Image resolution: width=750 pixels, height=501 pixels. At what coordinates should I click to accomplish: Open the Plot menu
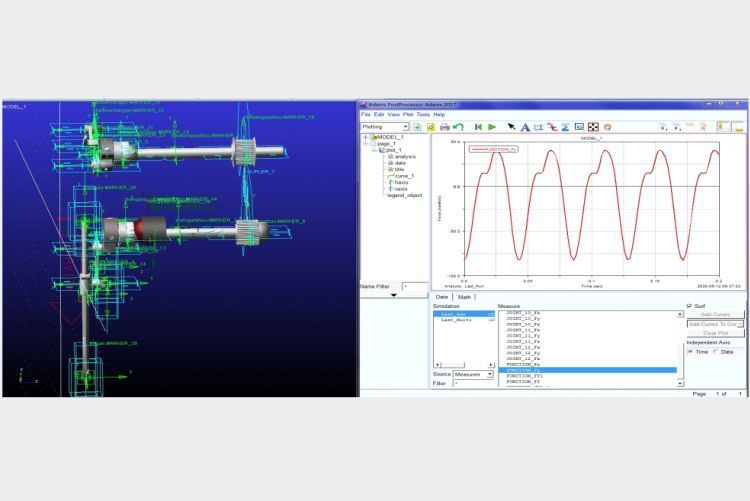[x=408, y=115]
